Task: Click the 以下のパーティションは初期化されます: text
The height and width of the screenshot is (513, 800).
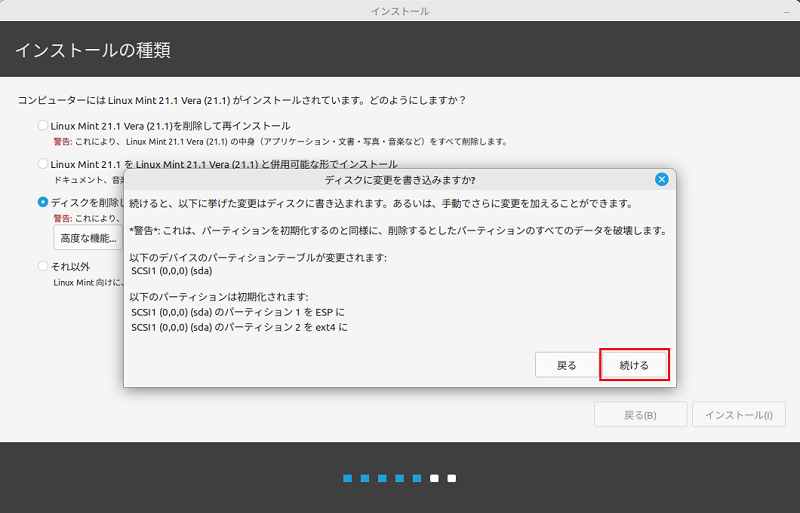Action: click(219, 297)
